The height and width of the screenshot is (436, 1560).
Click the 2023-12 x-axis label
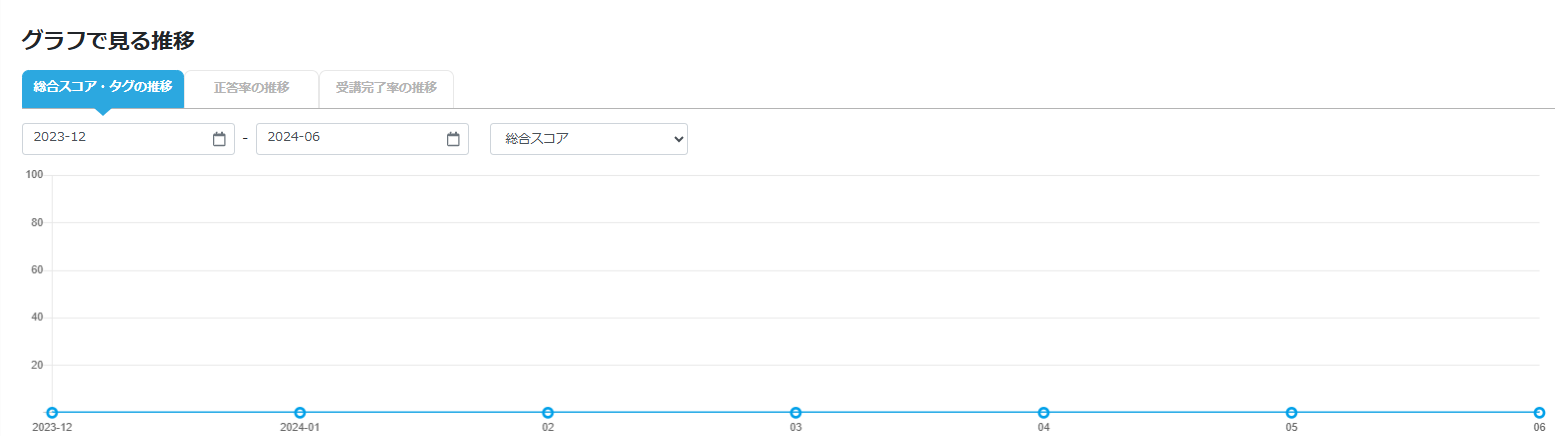tap(52, 427)
